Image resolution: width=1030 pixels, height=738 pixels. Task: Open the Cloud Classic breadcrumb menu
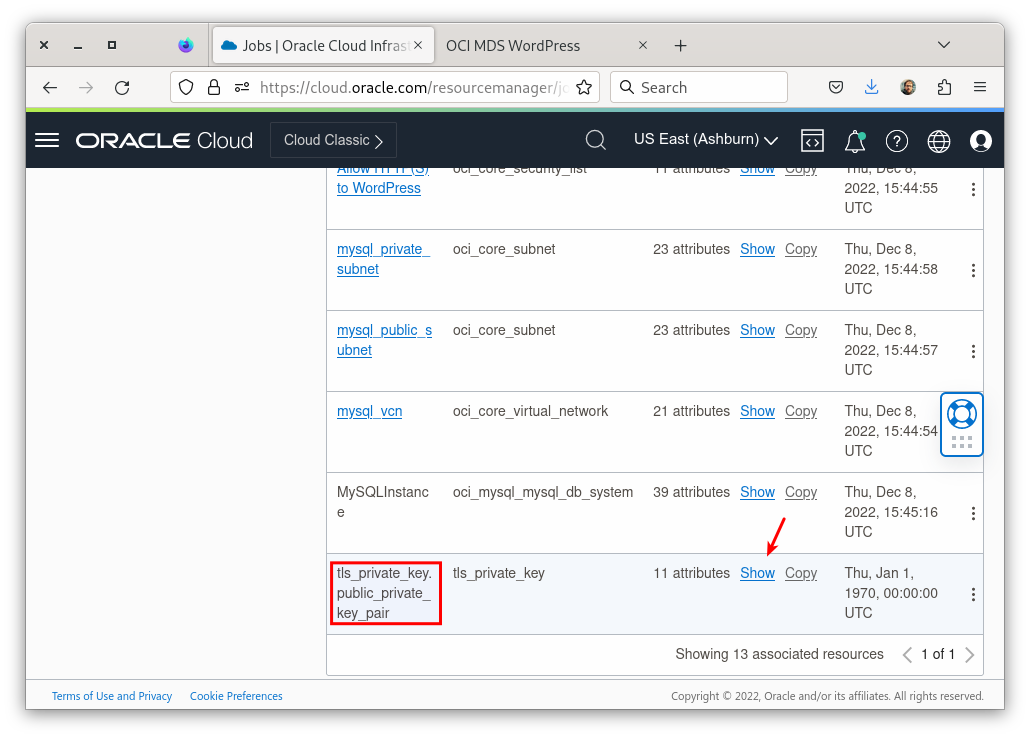[333, 139]
